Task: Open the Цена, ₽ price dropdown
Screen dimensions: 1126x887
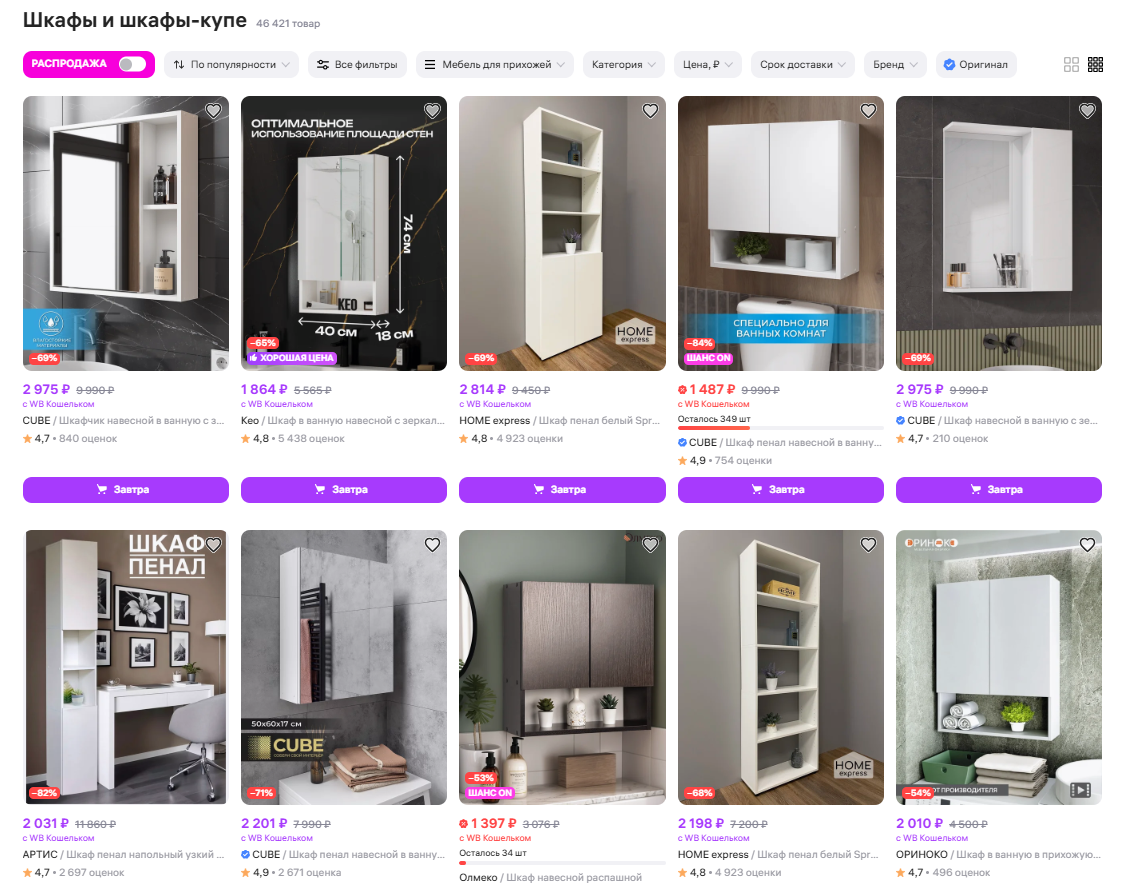Action: coord(708,65)
